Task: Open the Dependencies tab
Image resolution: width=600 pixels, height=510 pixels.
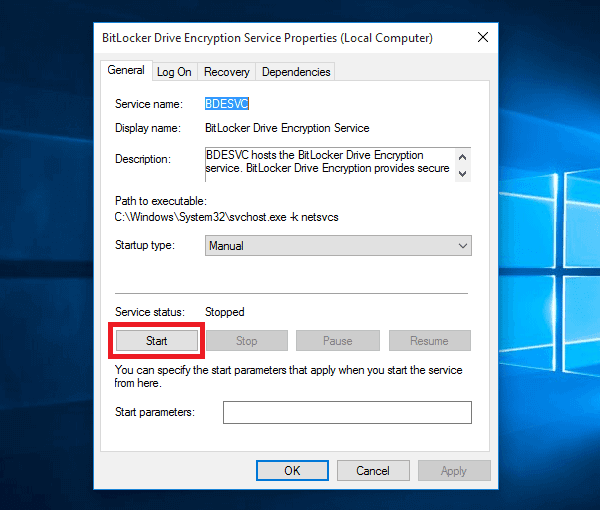Action: pos(296,72)
